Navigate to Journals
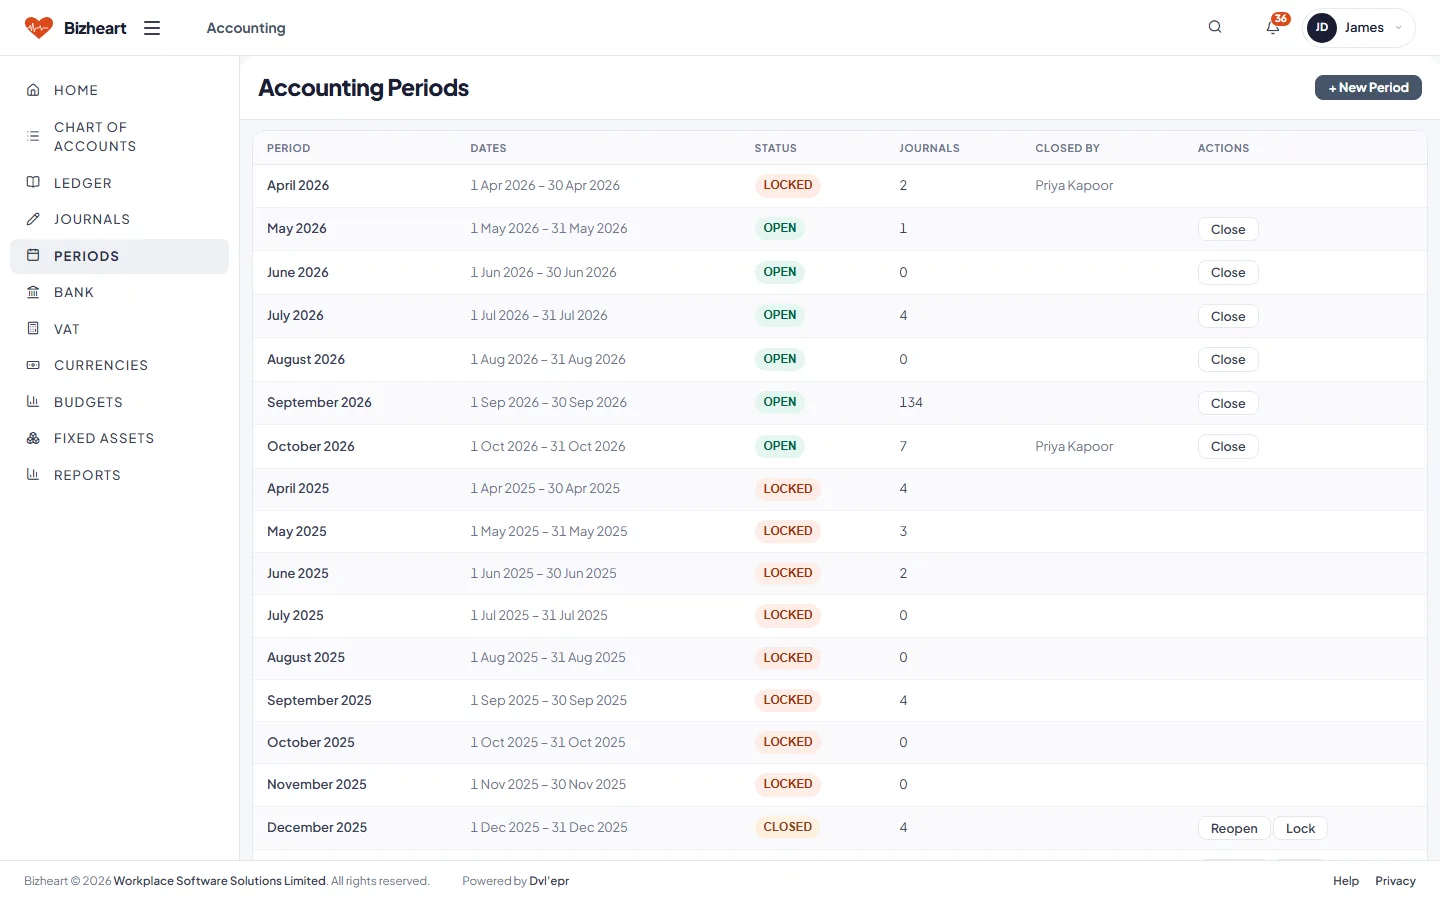Image resolution: width=1440 pixels, height=900 pixels. 119,219
